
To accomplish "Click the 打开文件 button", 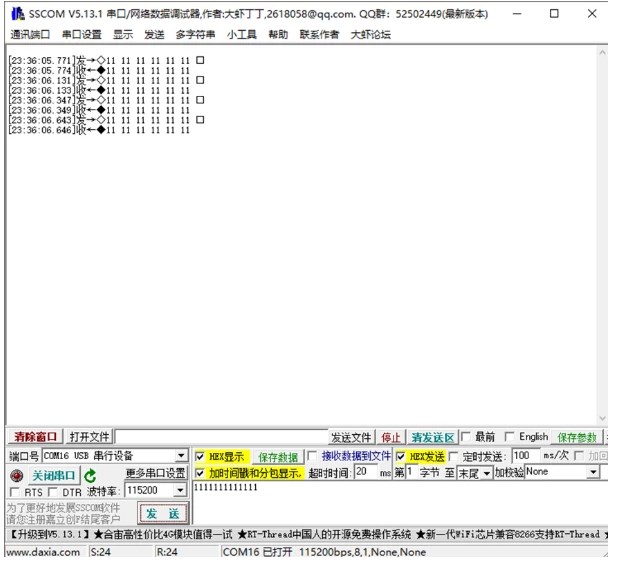I will (89, 437).
